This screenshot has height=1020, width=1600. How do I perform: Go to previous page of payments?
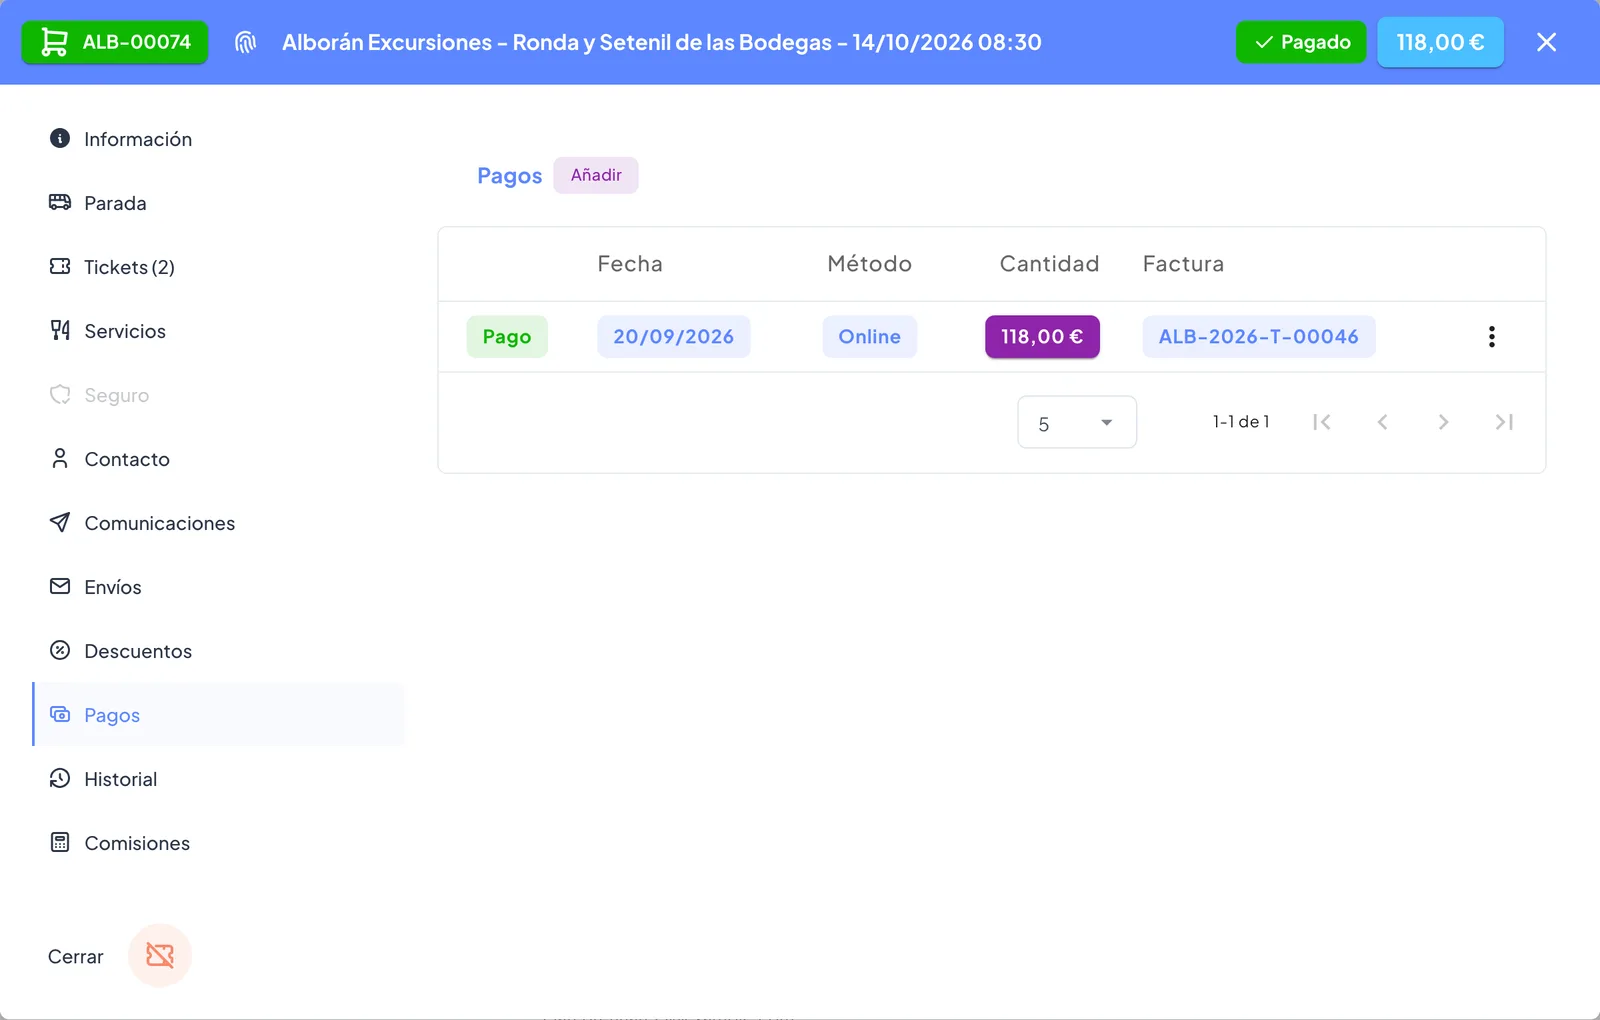tap(1382, 422)
